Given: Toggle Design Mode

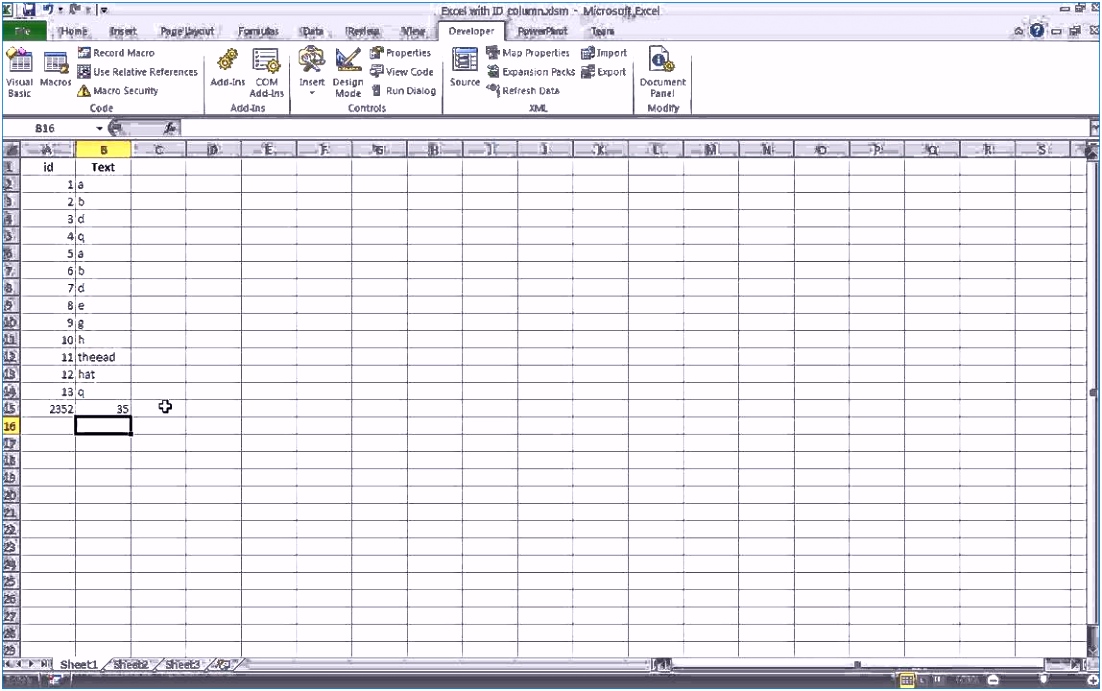Looking at the screenshot, I should [348, 73].
